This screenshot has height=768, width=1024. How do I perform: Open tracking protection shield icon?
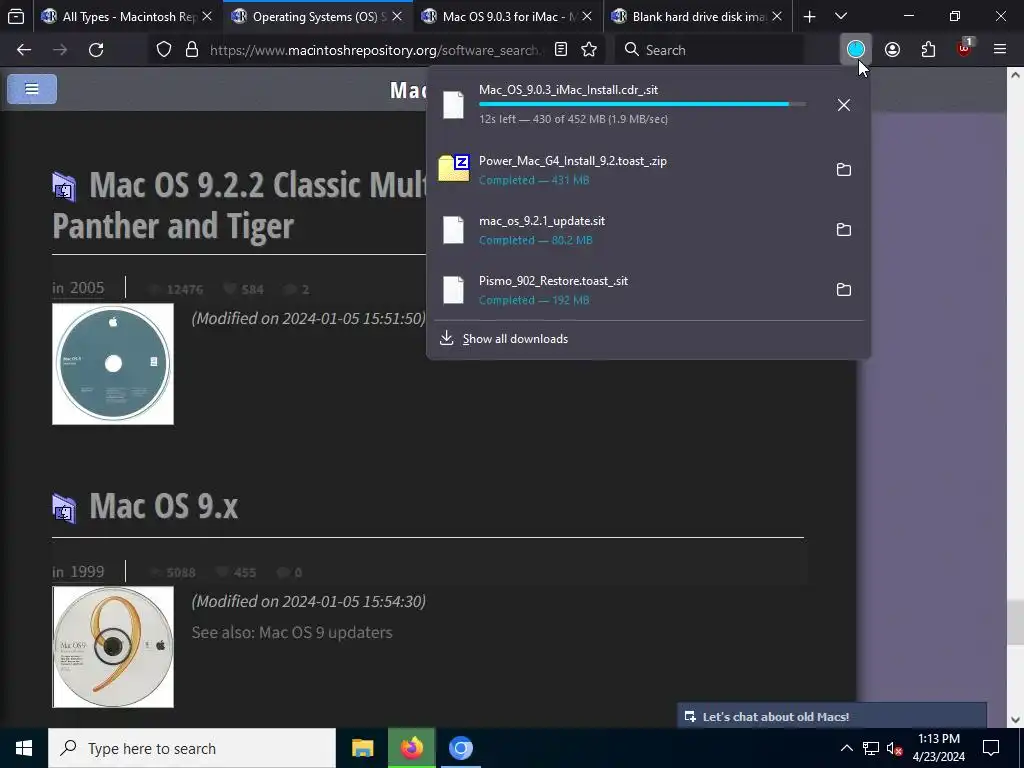(x=164, y=50)
